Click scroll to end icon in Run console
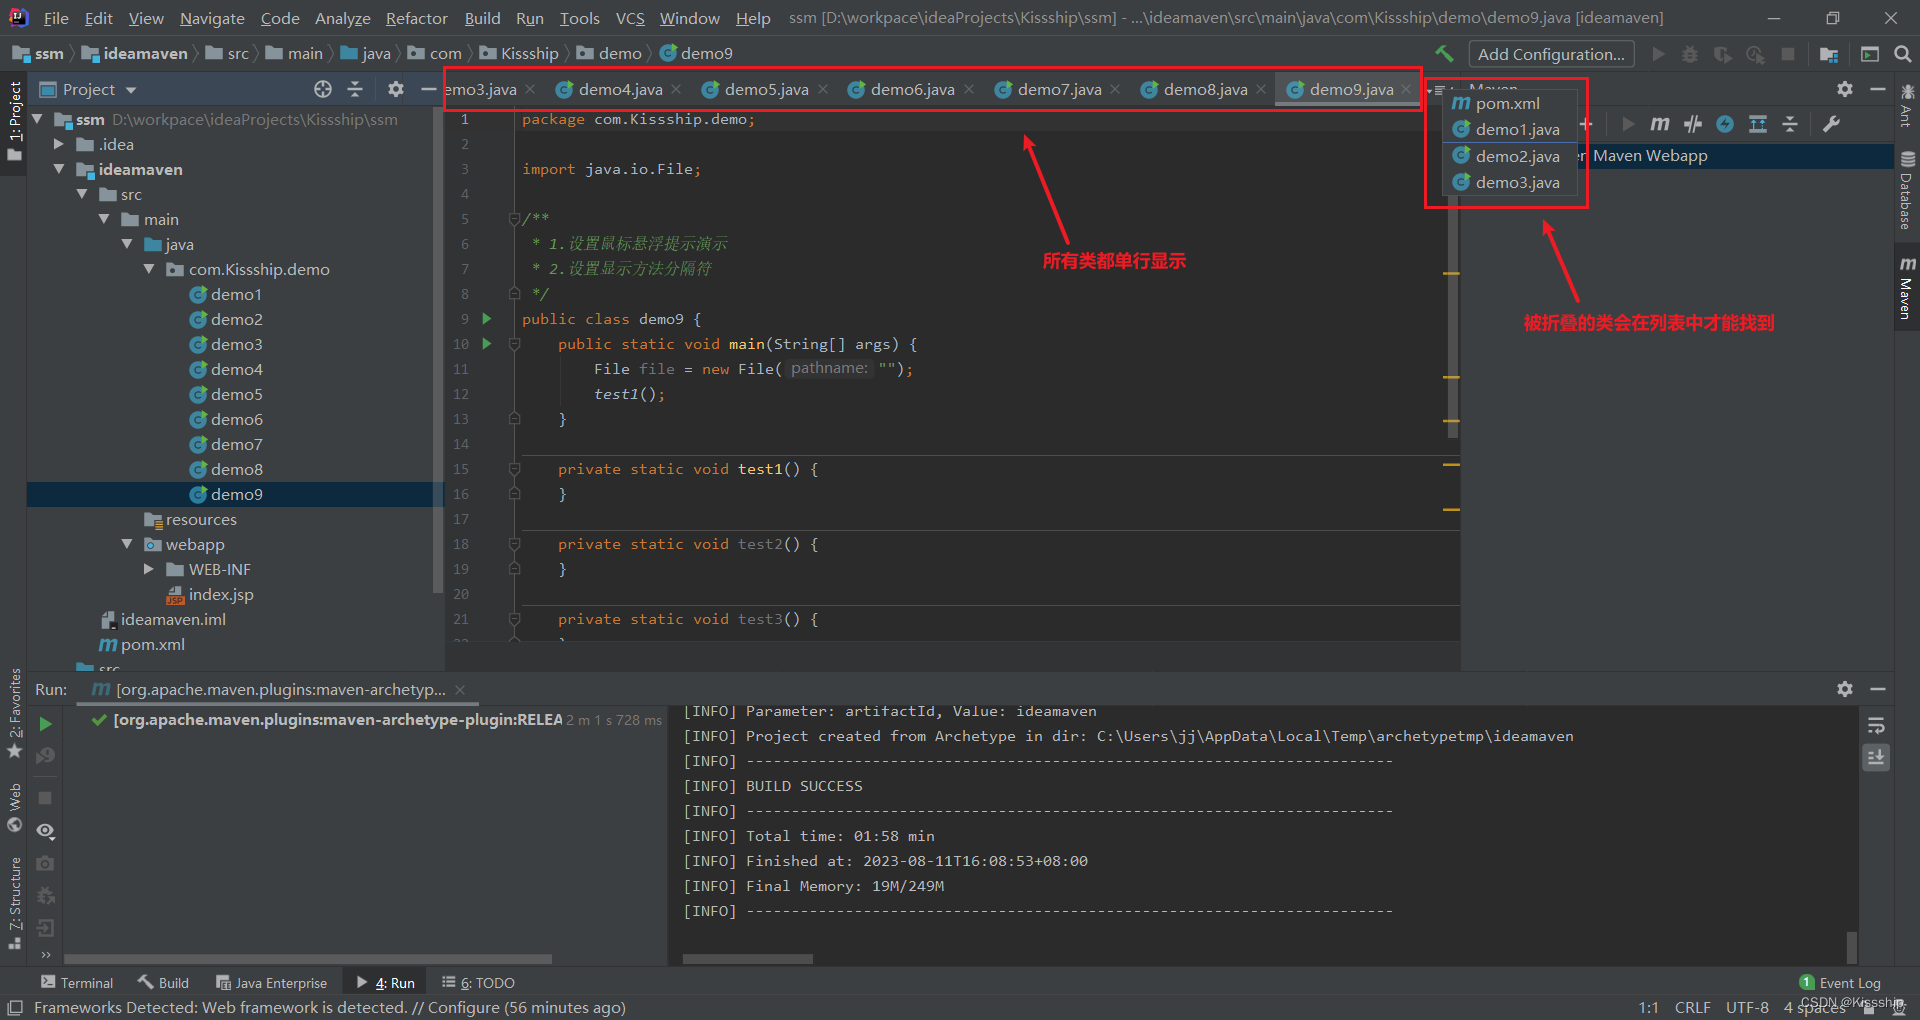Screen dimensions: 1920x1020 tap(1876, 757)
